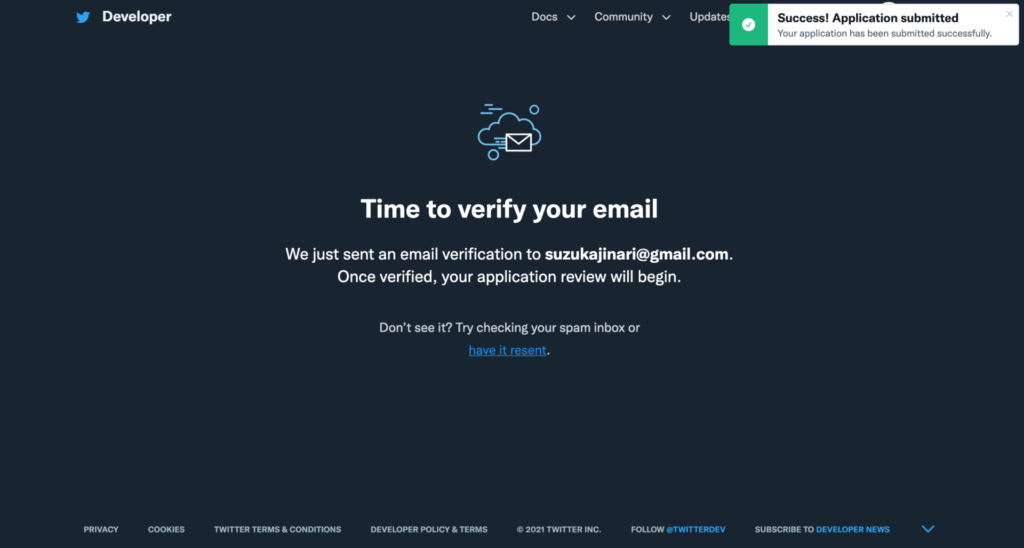Open Twitter Terms & Conditions link
The height and width of the screenshot is (548, 1024).
(x=278, y=529)
